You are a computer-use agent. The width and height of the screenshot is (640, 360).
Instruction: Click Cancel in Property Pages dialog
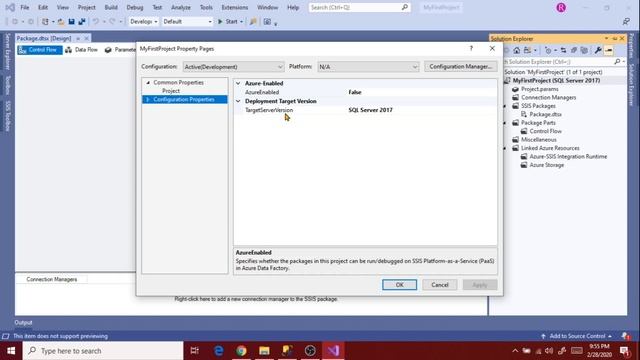point(440,285)
